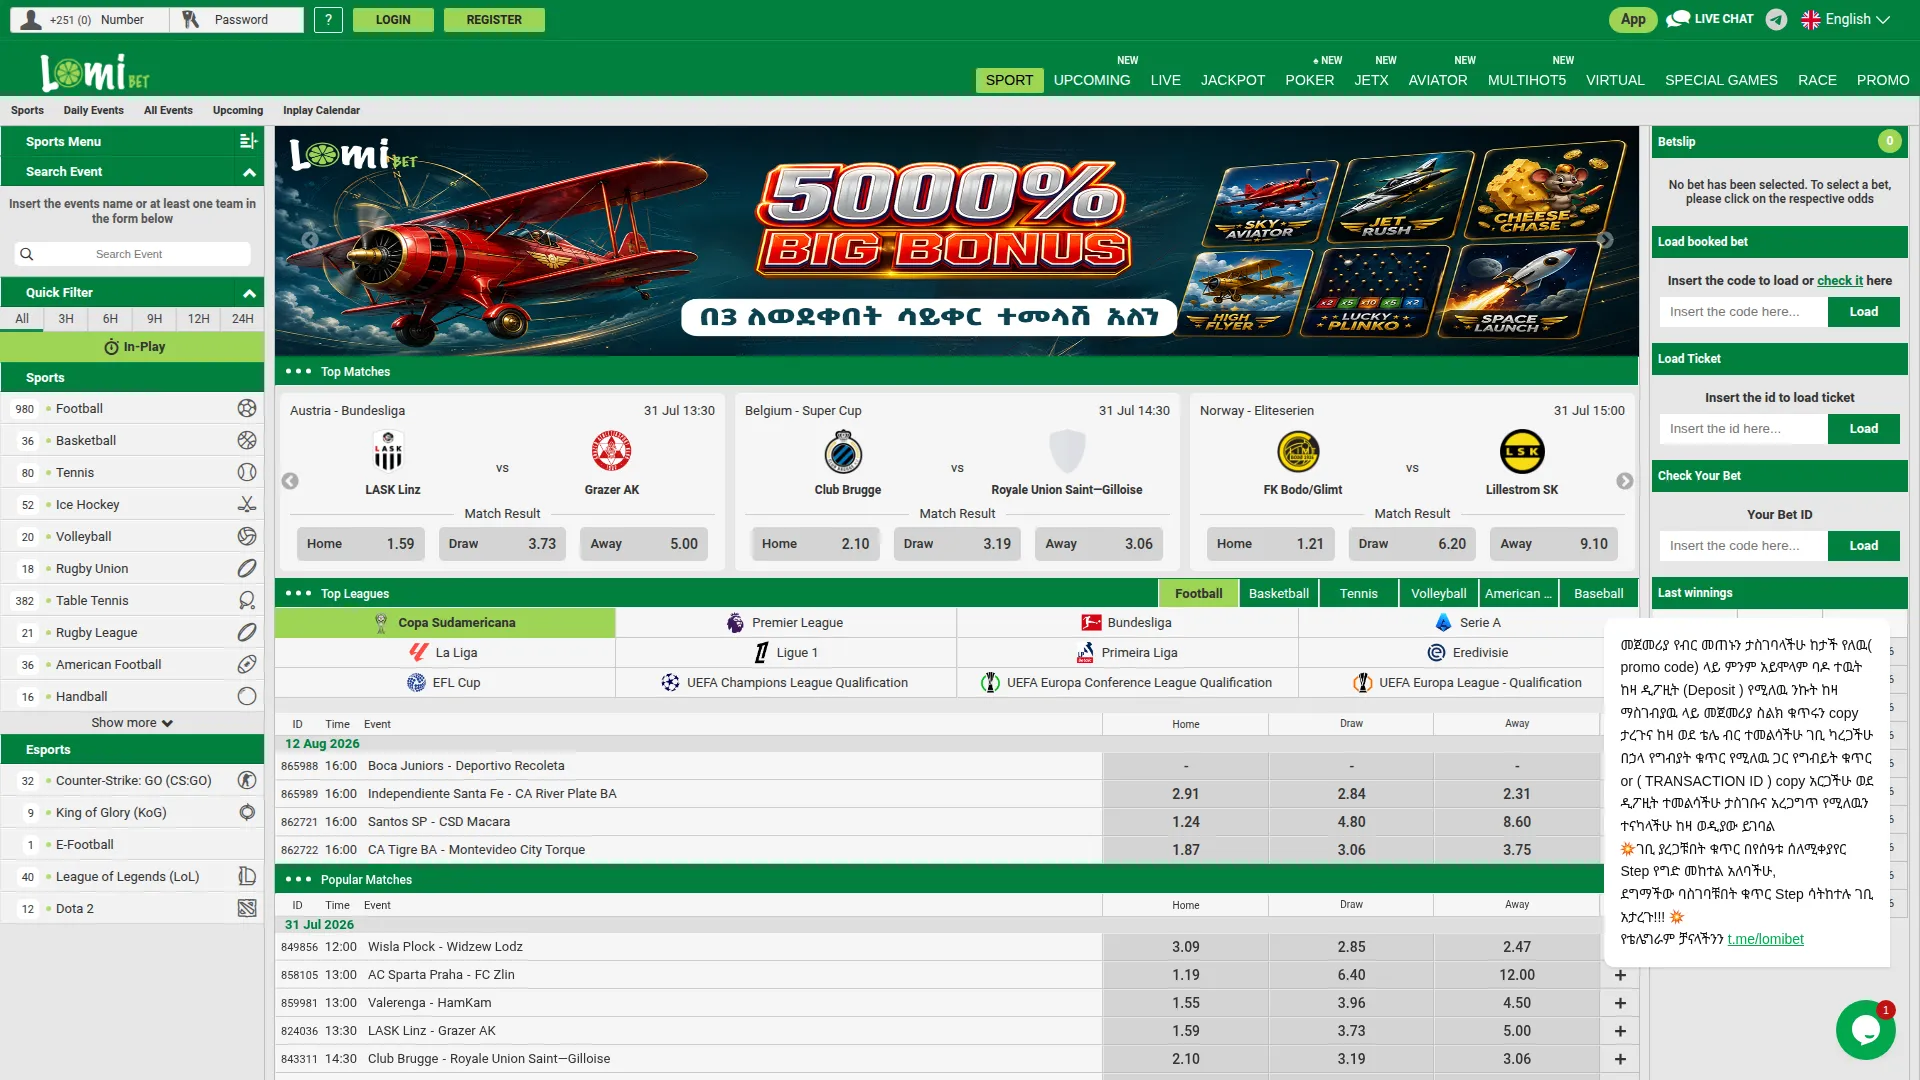1920x1080 pixels.
Task: Expand markets for AC Sparta Praha - FC Zlin
Action: coord(1620,975)
